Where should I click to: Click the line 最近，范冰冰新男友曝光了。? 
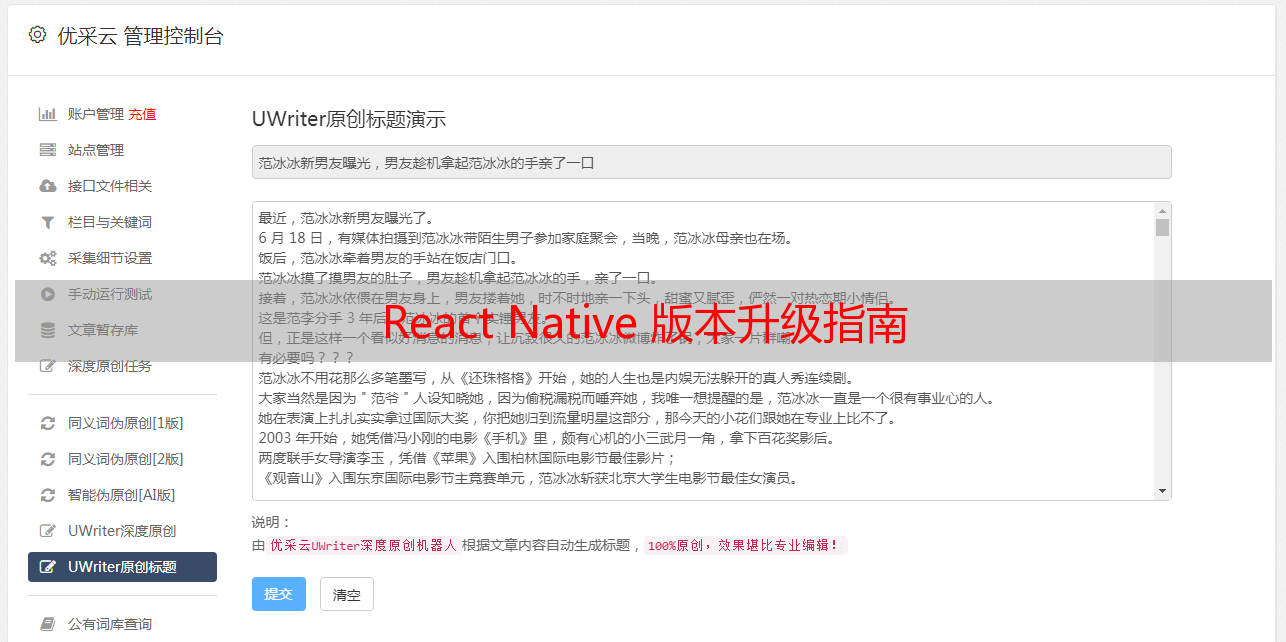[349, 218]
